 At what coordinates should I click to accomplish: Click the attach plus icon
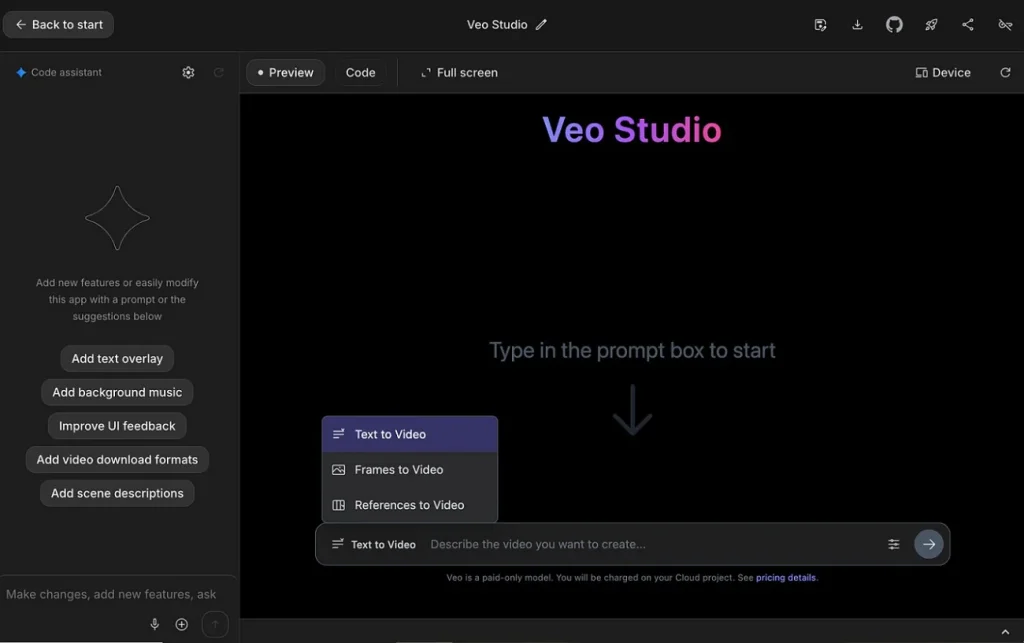coord(181,623)
